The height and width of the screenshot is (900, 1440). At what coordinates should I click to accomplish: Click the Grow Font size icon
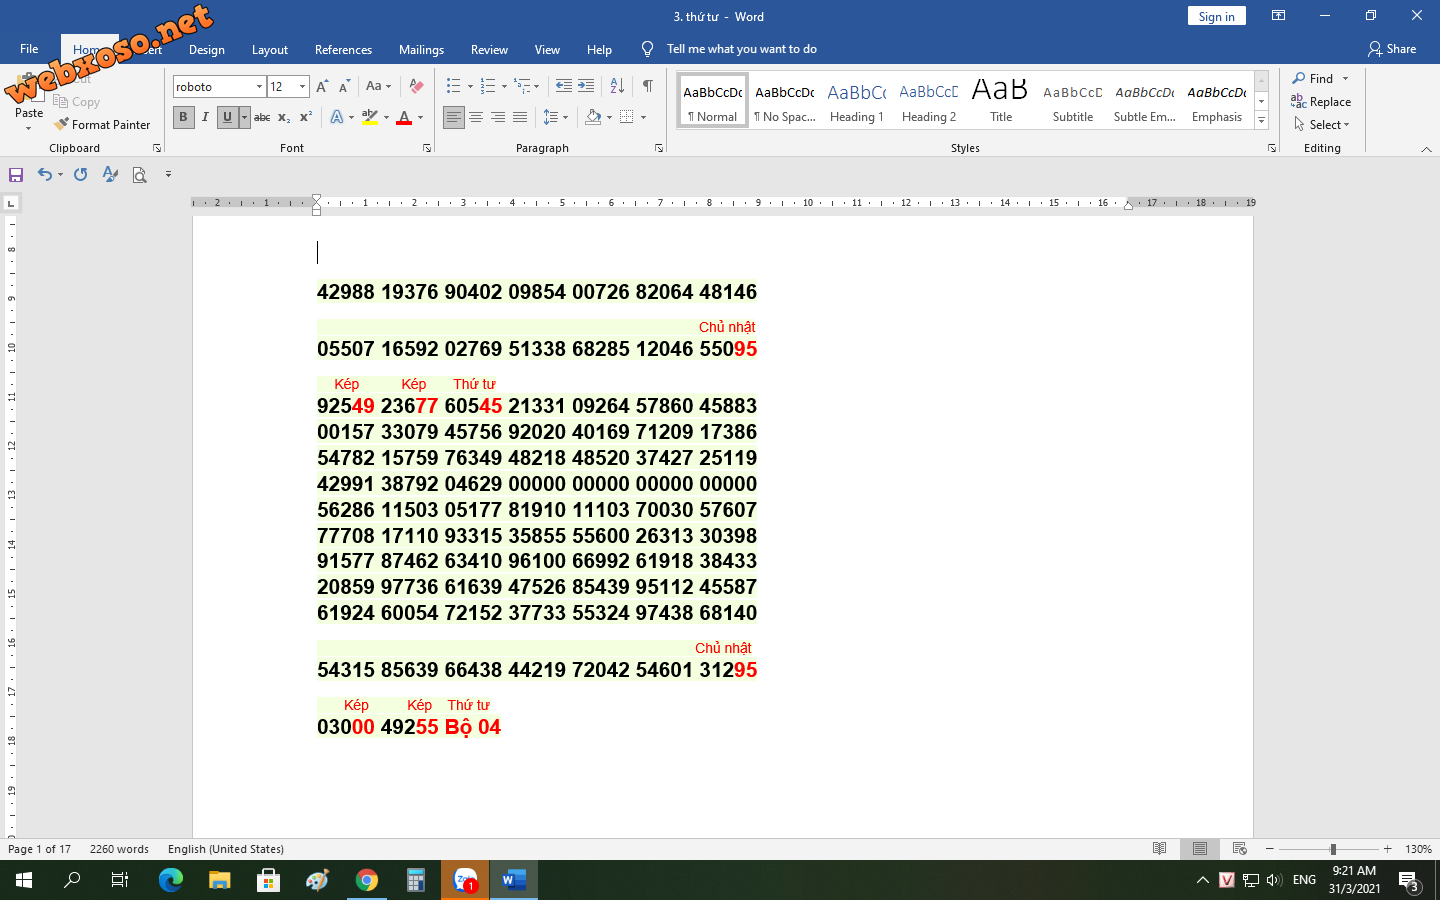322,87
